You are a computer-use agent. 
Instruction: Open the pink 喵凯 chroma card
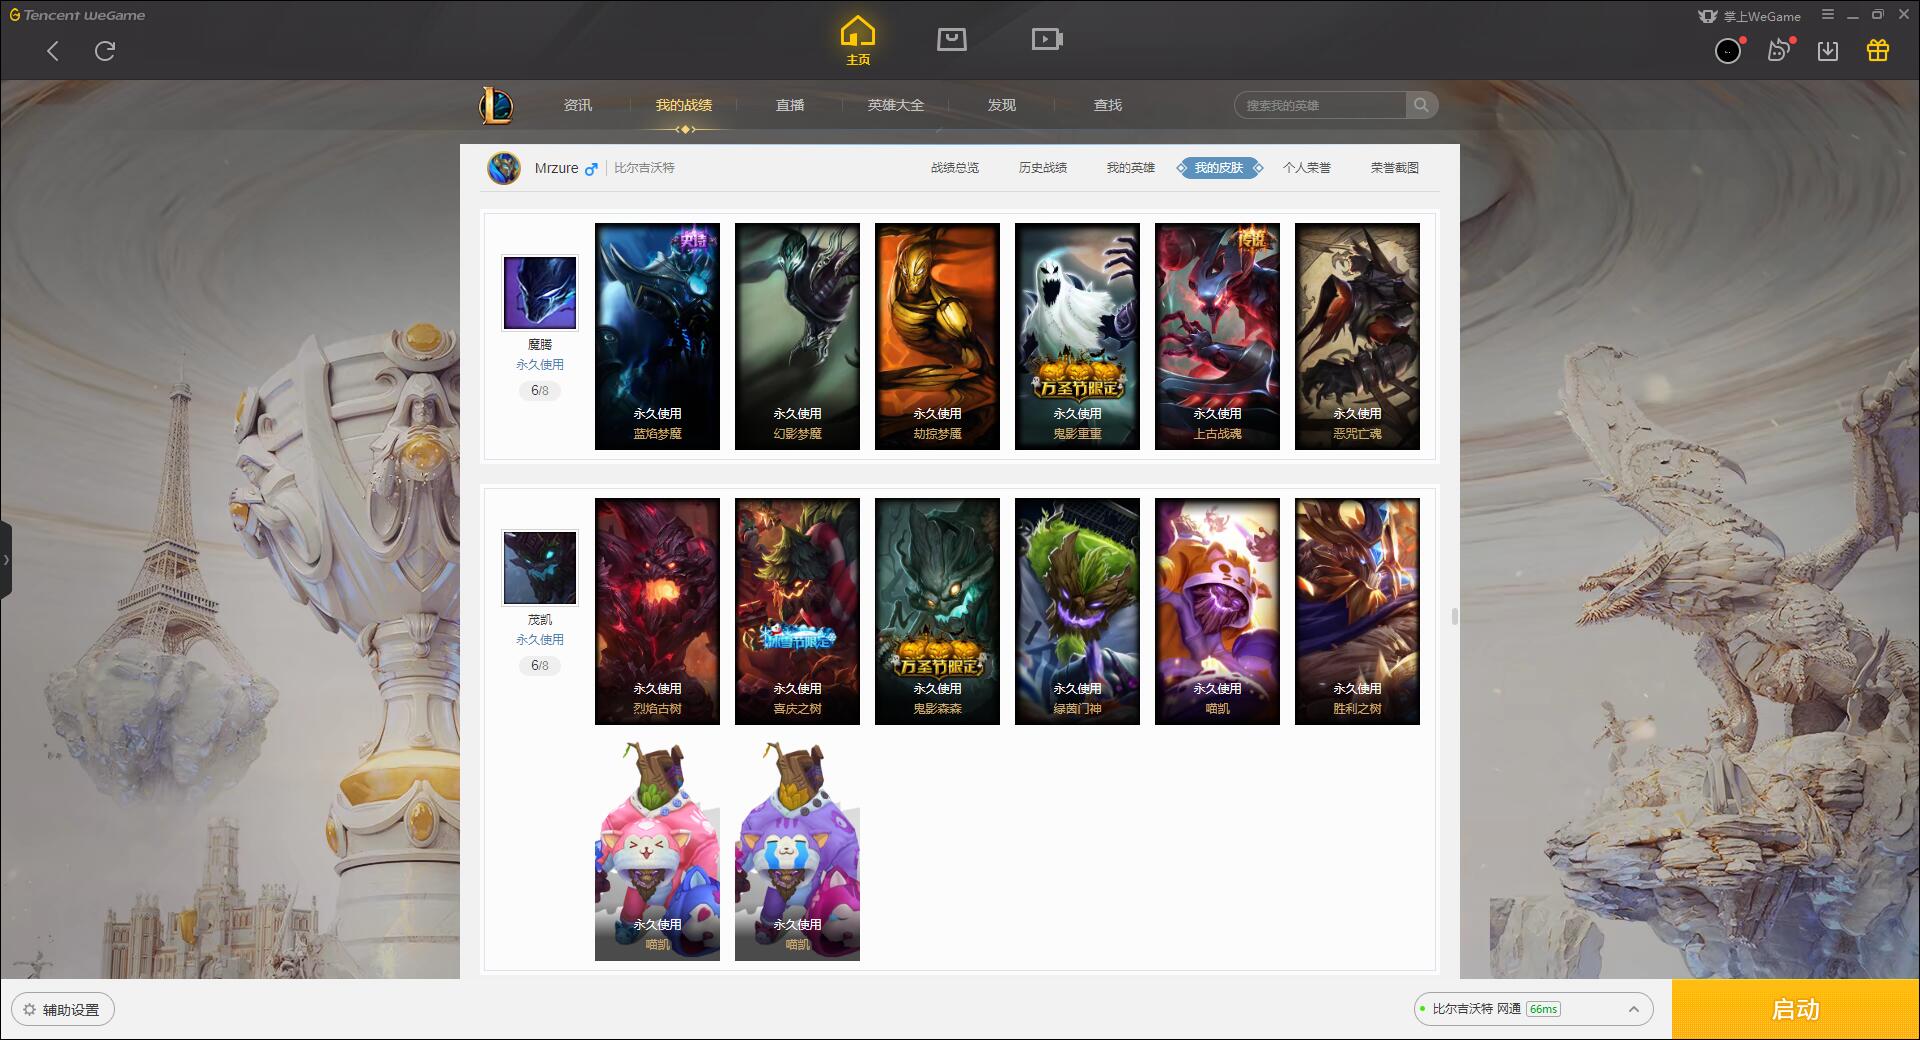tap(657, 850)
